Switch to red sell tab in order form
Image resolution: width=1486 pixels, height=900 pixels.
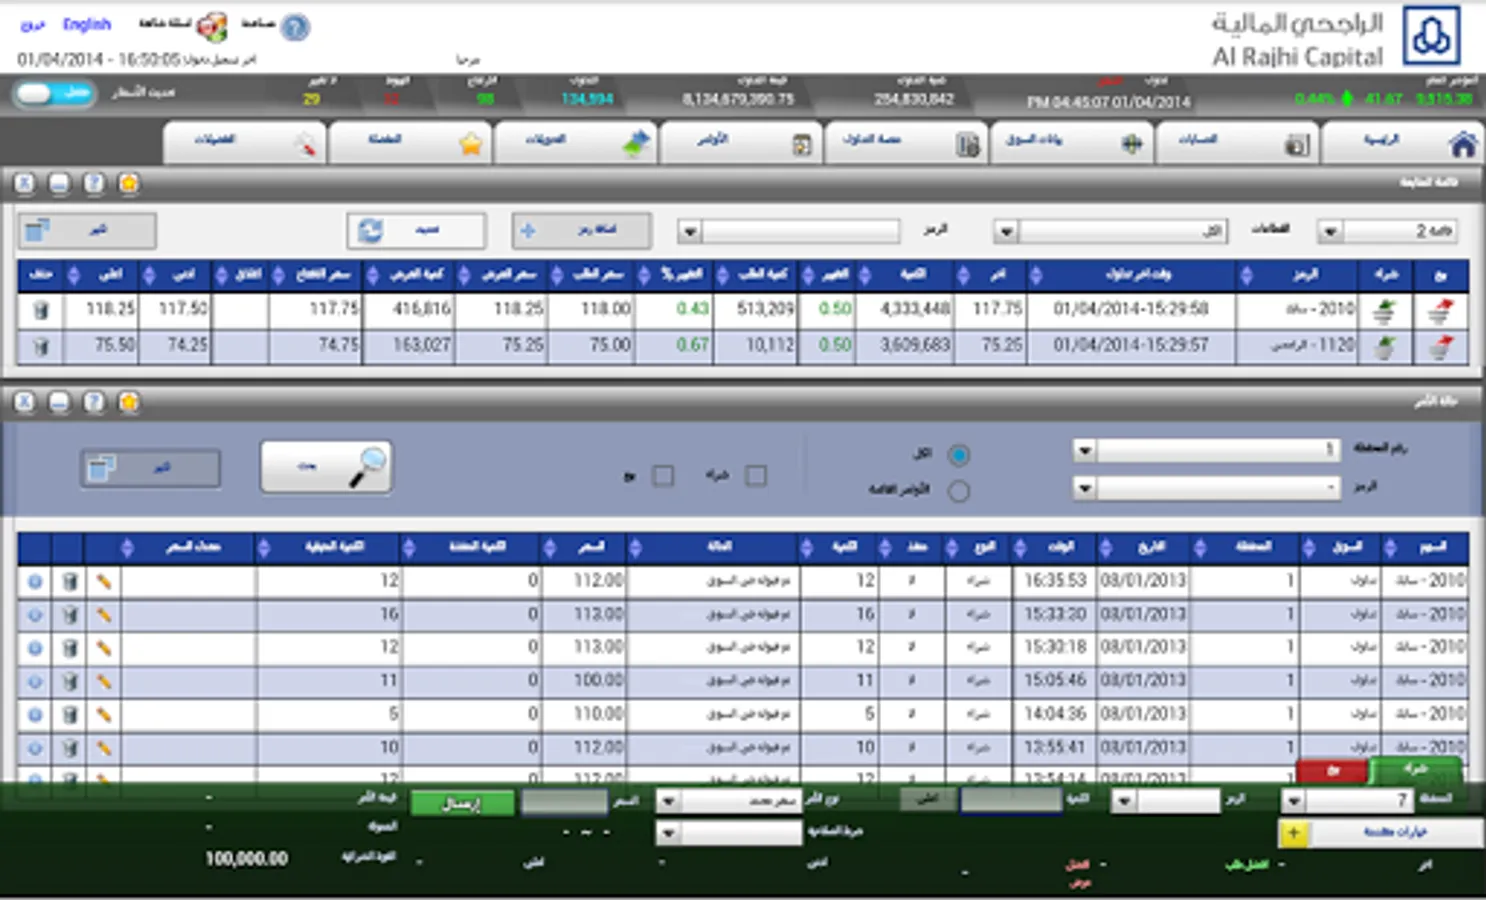(1332, 771)
